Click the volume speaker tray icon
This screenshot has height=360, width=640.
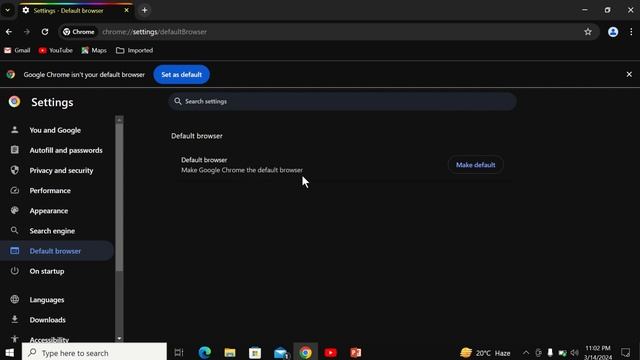pyautogui.click(x=575, y=353)
